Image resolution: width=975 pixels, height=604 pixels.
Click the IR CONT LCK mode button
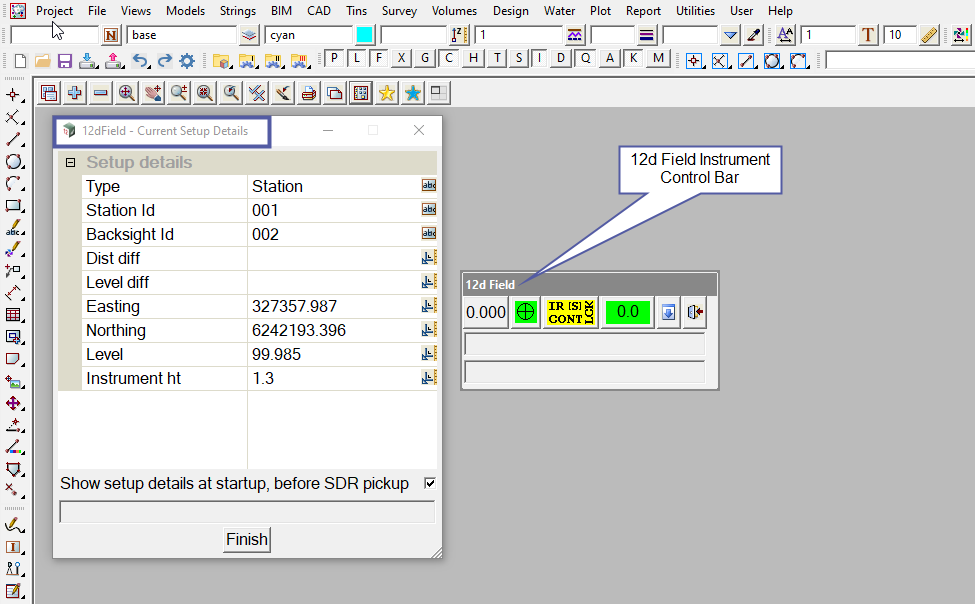(x=570, y=312)
